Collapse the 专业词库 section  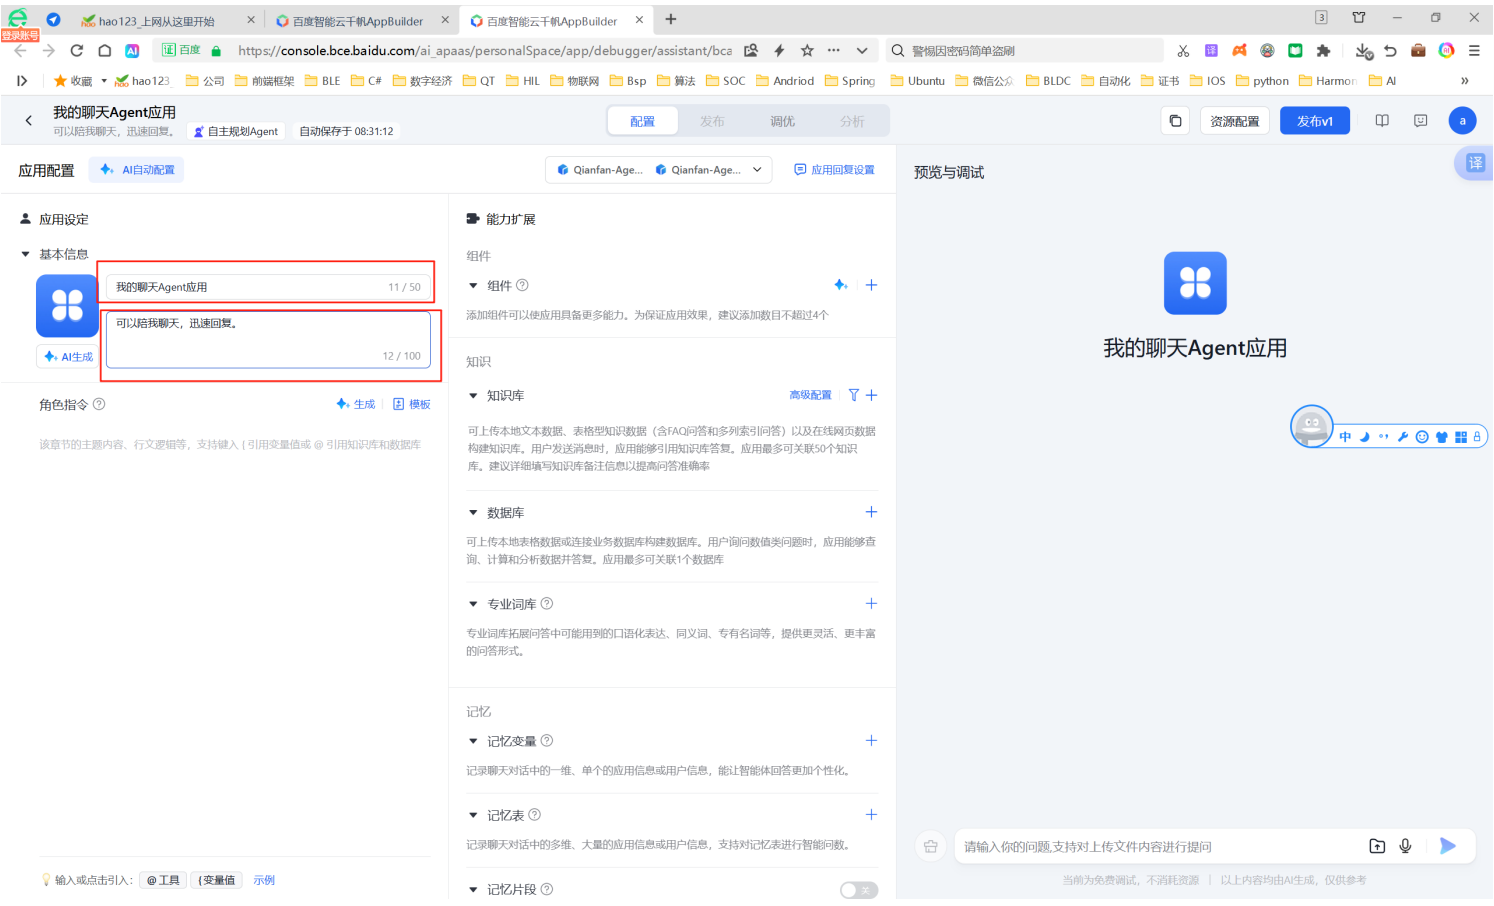473,603
